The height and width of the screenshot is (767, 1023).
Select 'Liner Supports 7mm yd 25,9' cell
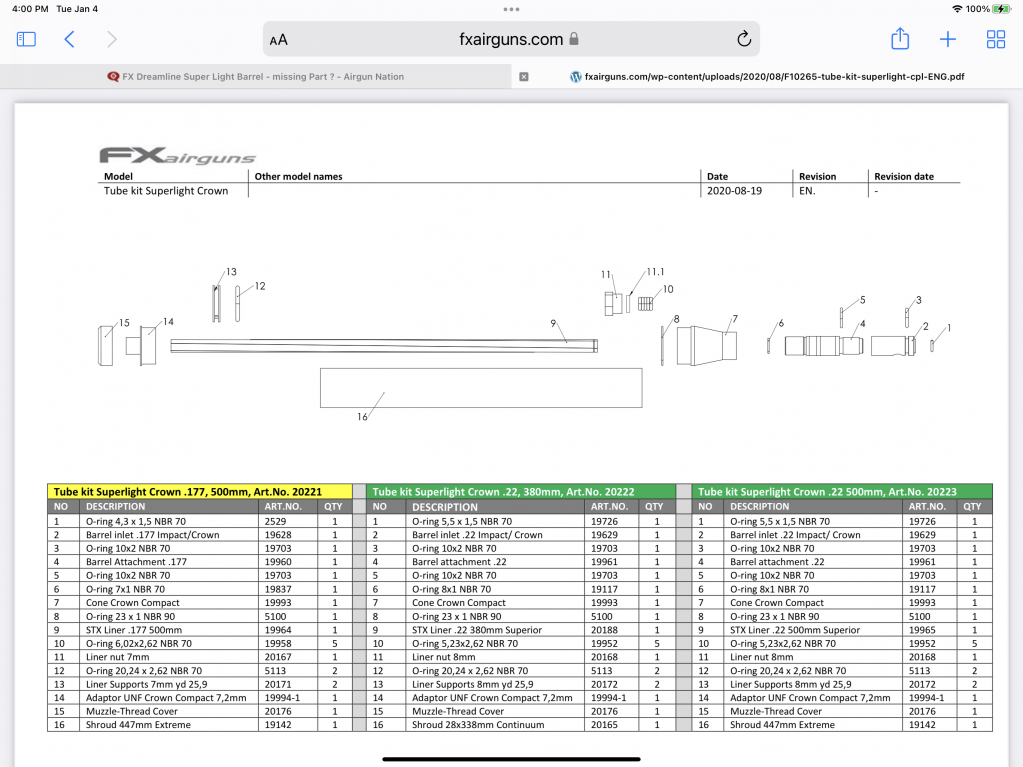tap(169, 684)
